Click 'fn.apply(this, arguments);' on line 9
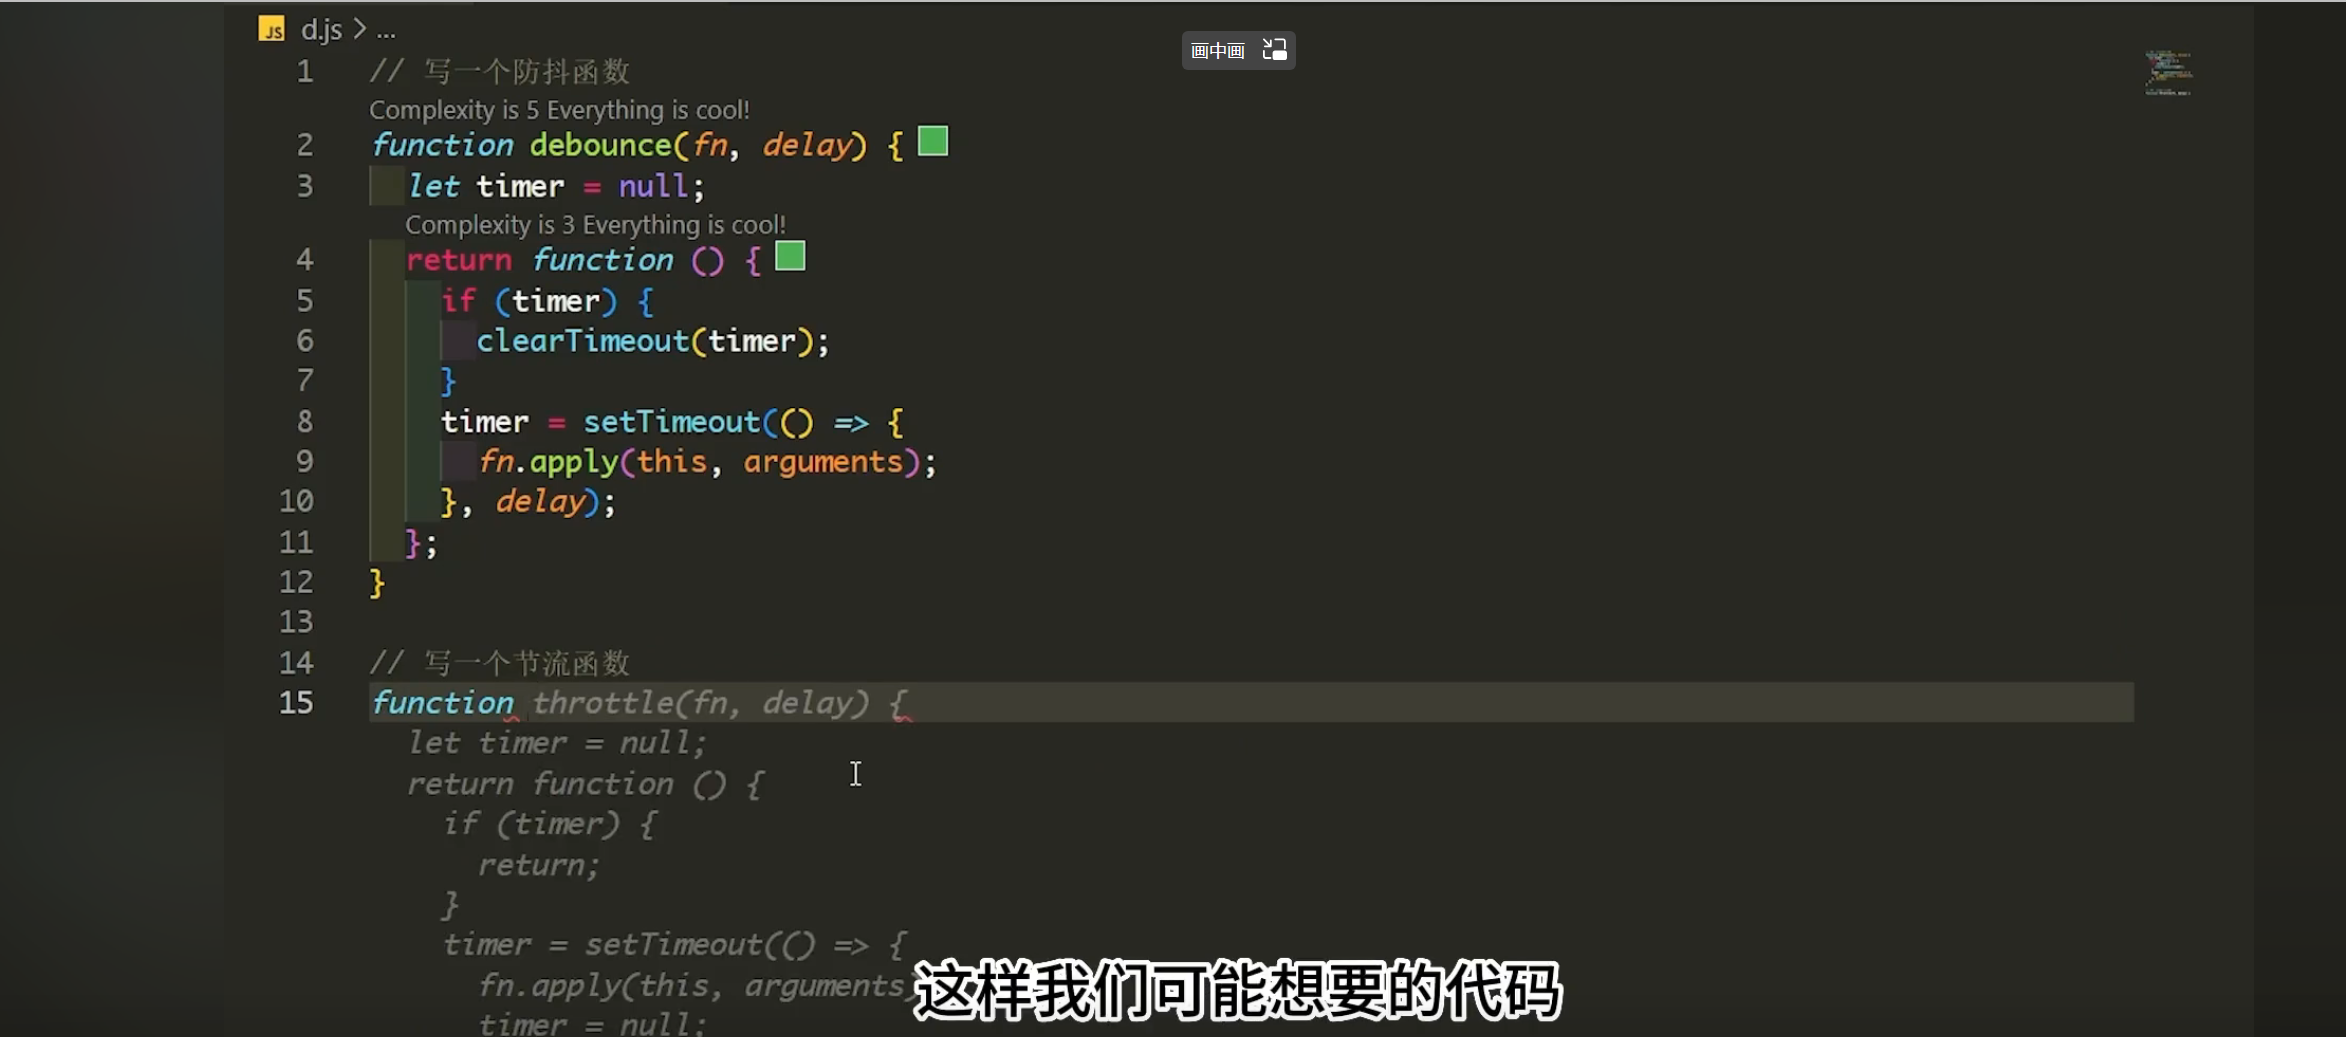Image resolution: width=2346 pixels, height=1037 pixels. 707,462
